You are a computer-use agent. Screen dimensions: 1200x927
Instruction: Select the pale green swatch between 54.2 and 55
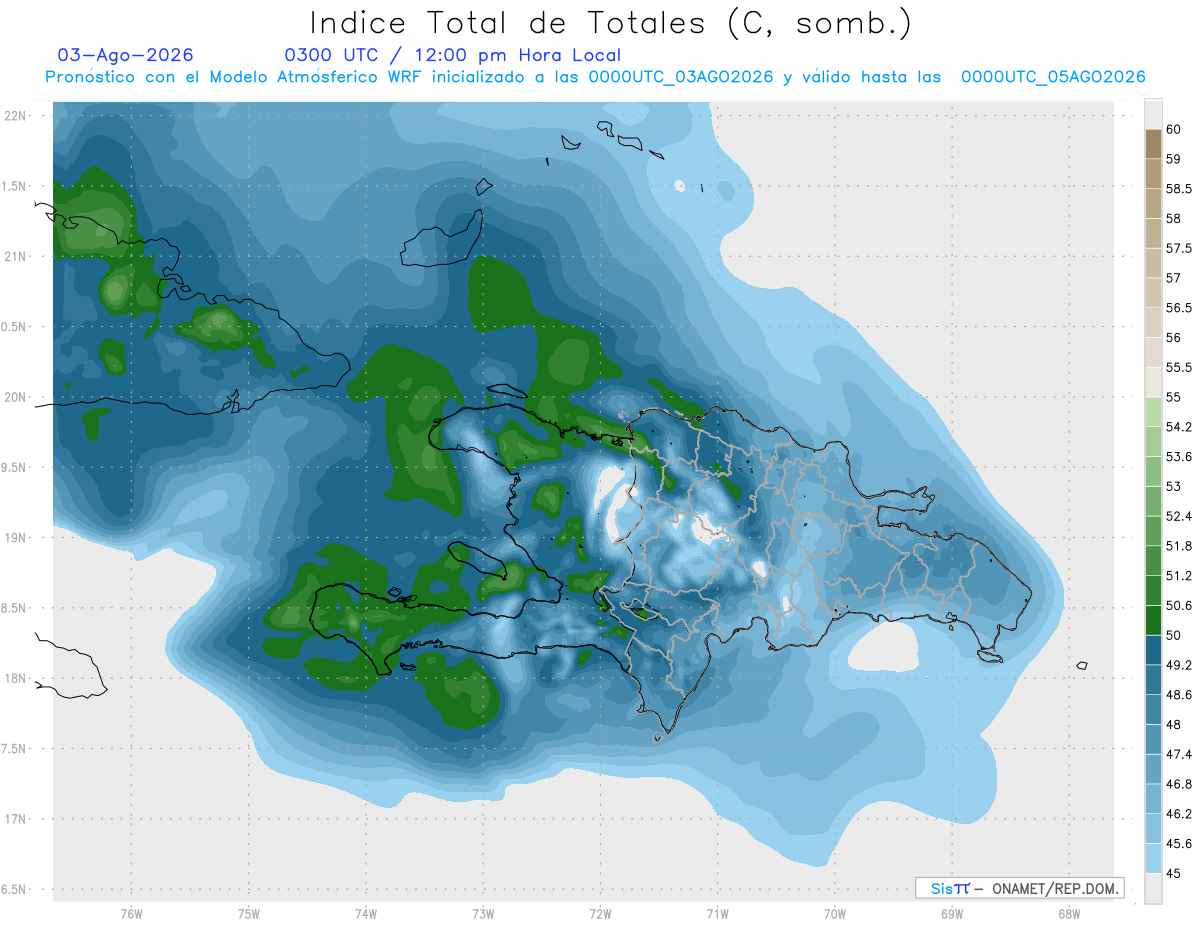pyautogui.click(x=1153, y=412)
